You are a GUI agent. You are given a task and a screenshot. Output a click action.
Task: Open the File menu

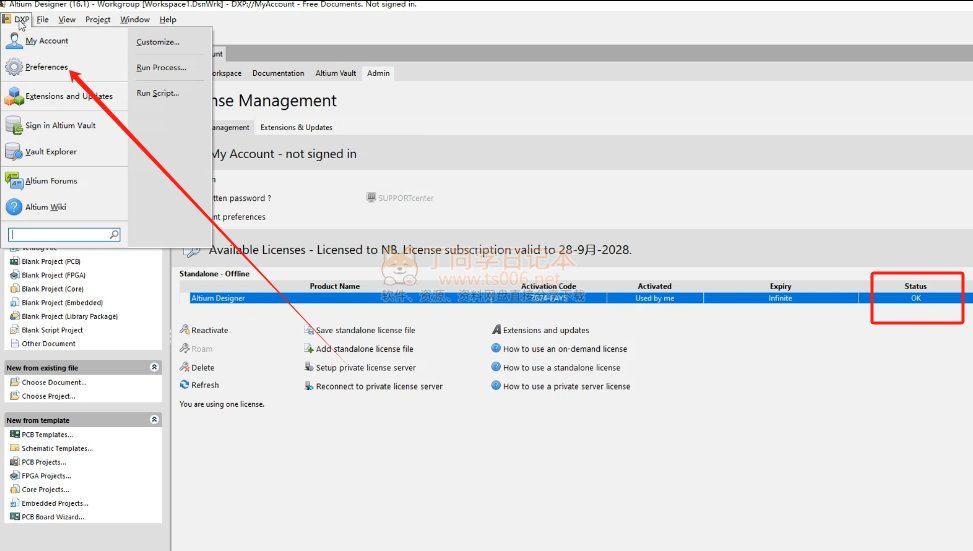click(x=43, y=19)
